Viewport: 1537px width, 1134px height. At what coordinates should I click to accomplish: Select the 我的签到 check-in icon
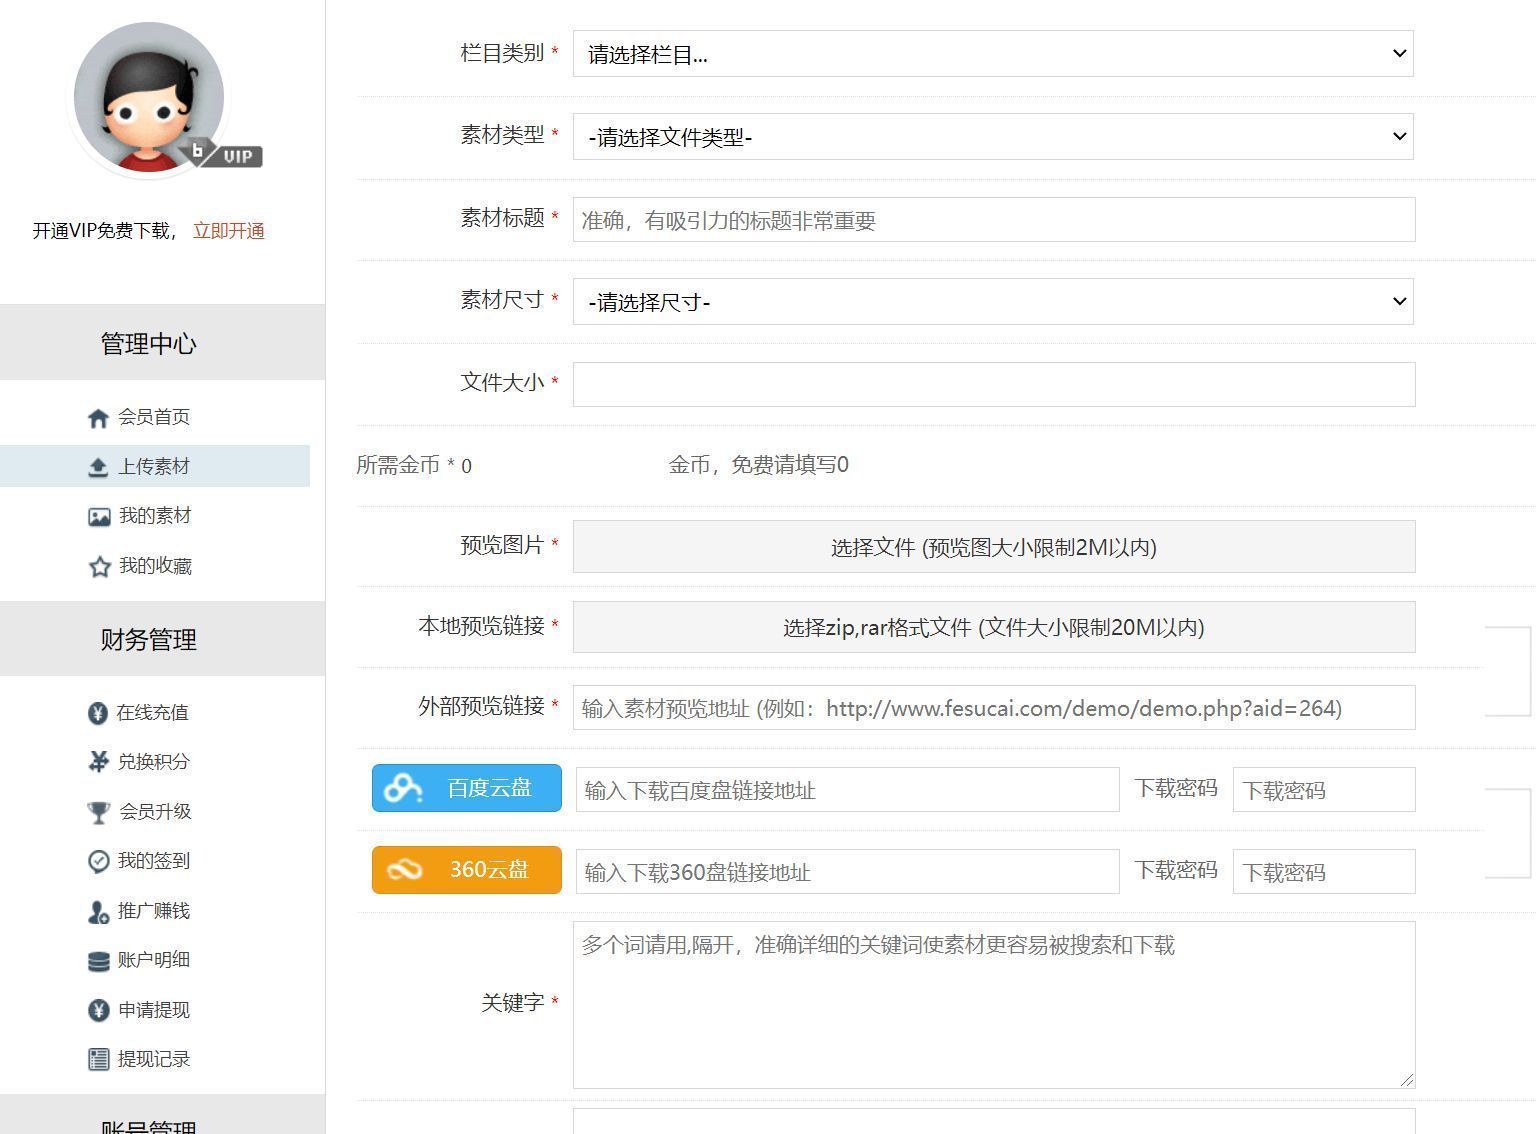pyautogui.click(x=96, y=861)
